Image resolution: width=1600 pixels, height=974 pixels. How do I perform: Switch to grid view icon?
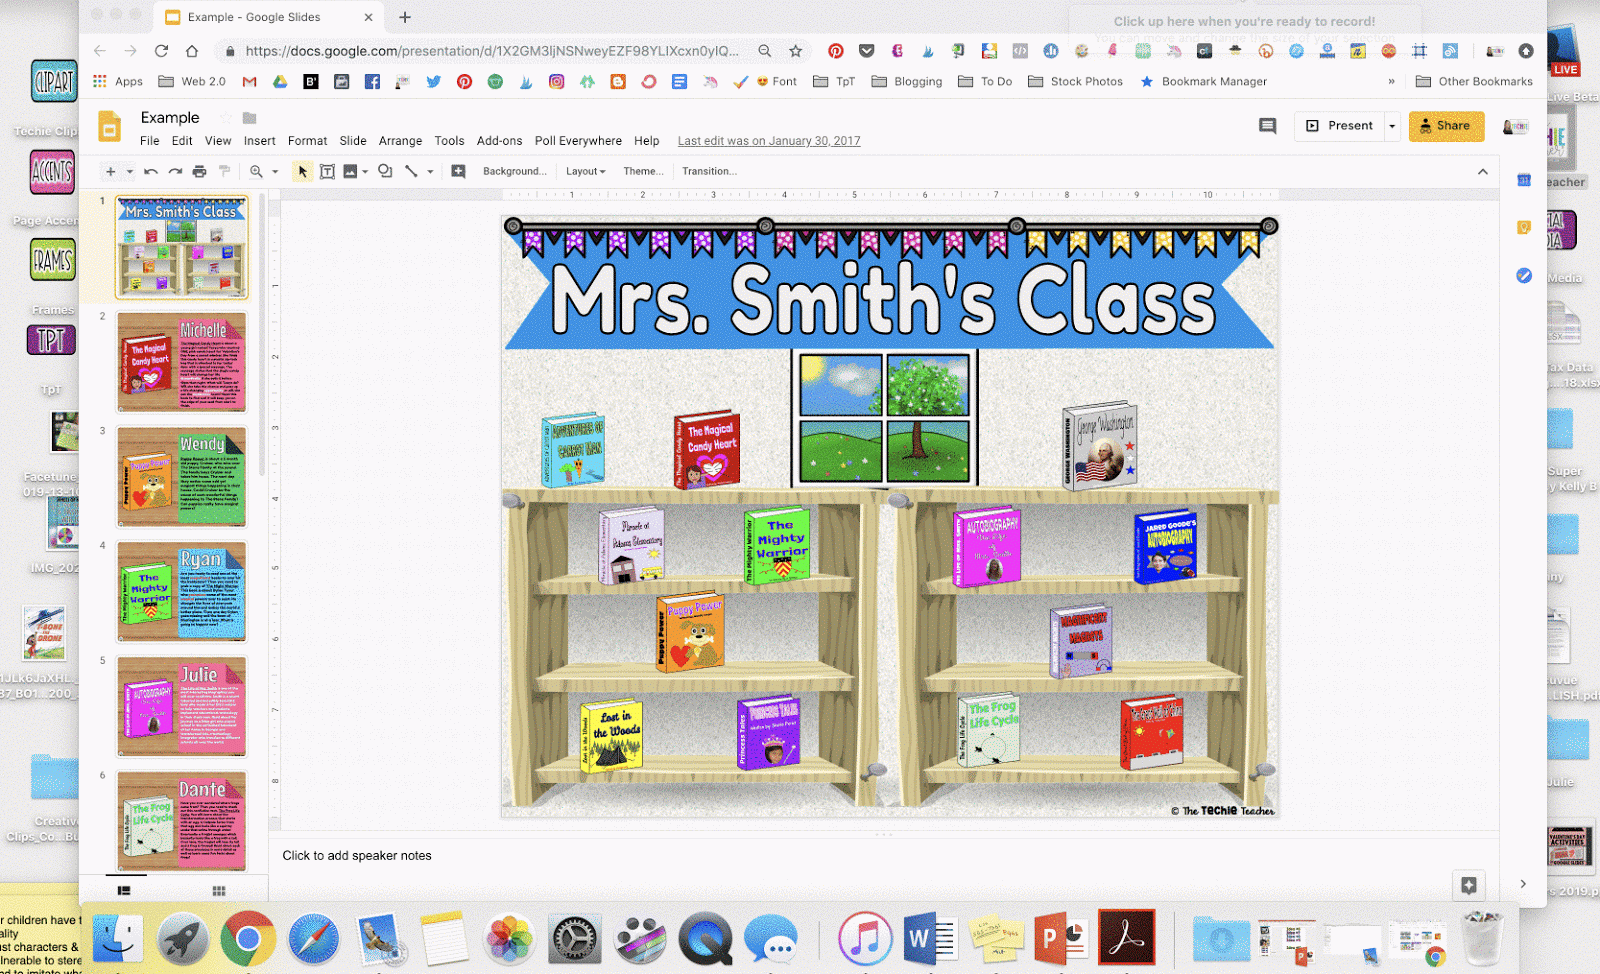coord(219,890)
